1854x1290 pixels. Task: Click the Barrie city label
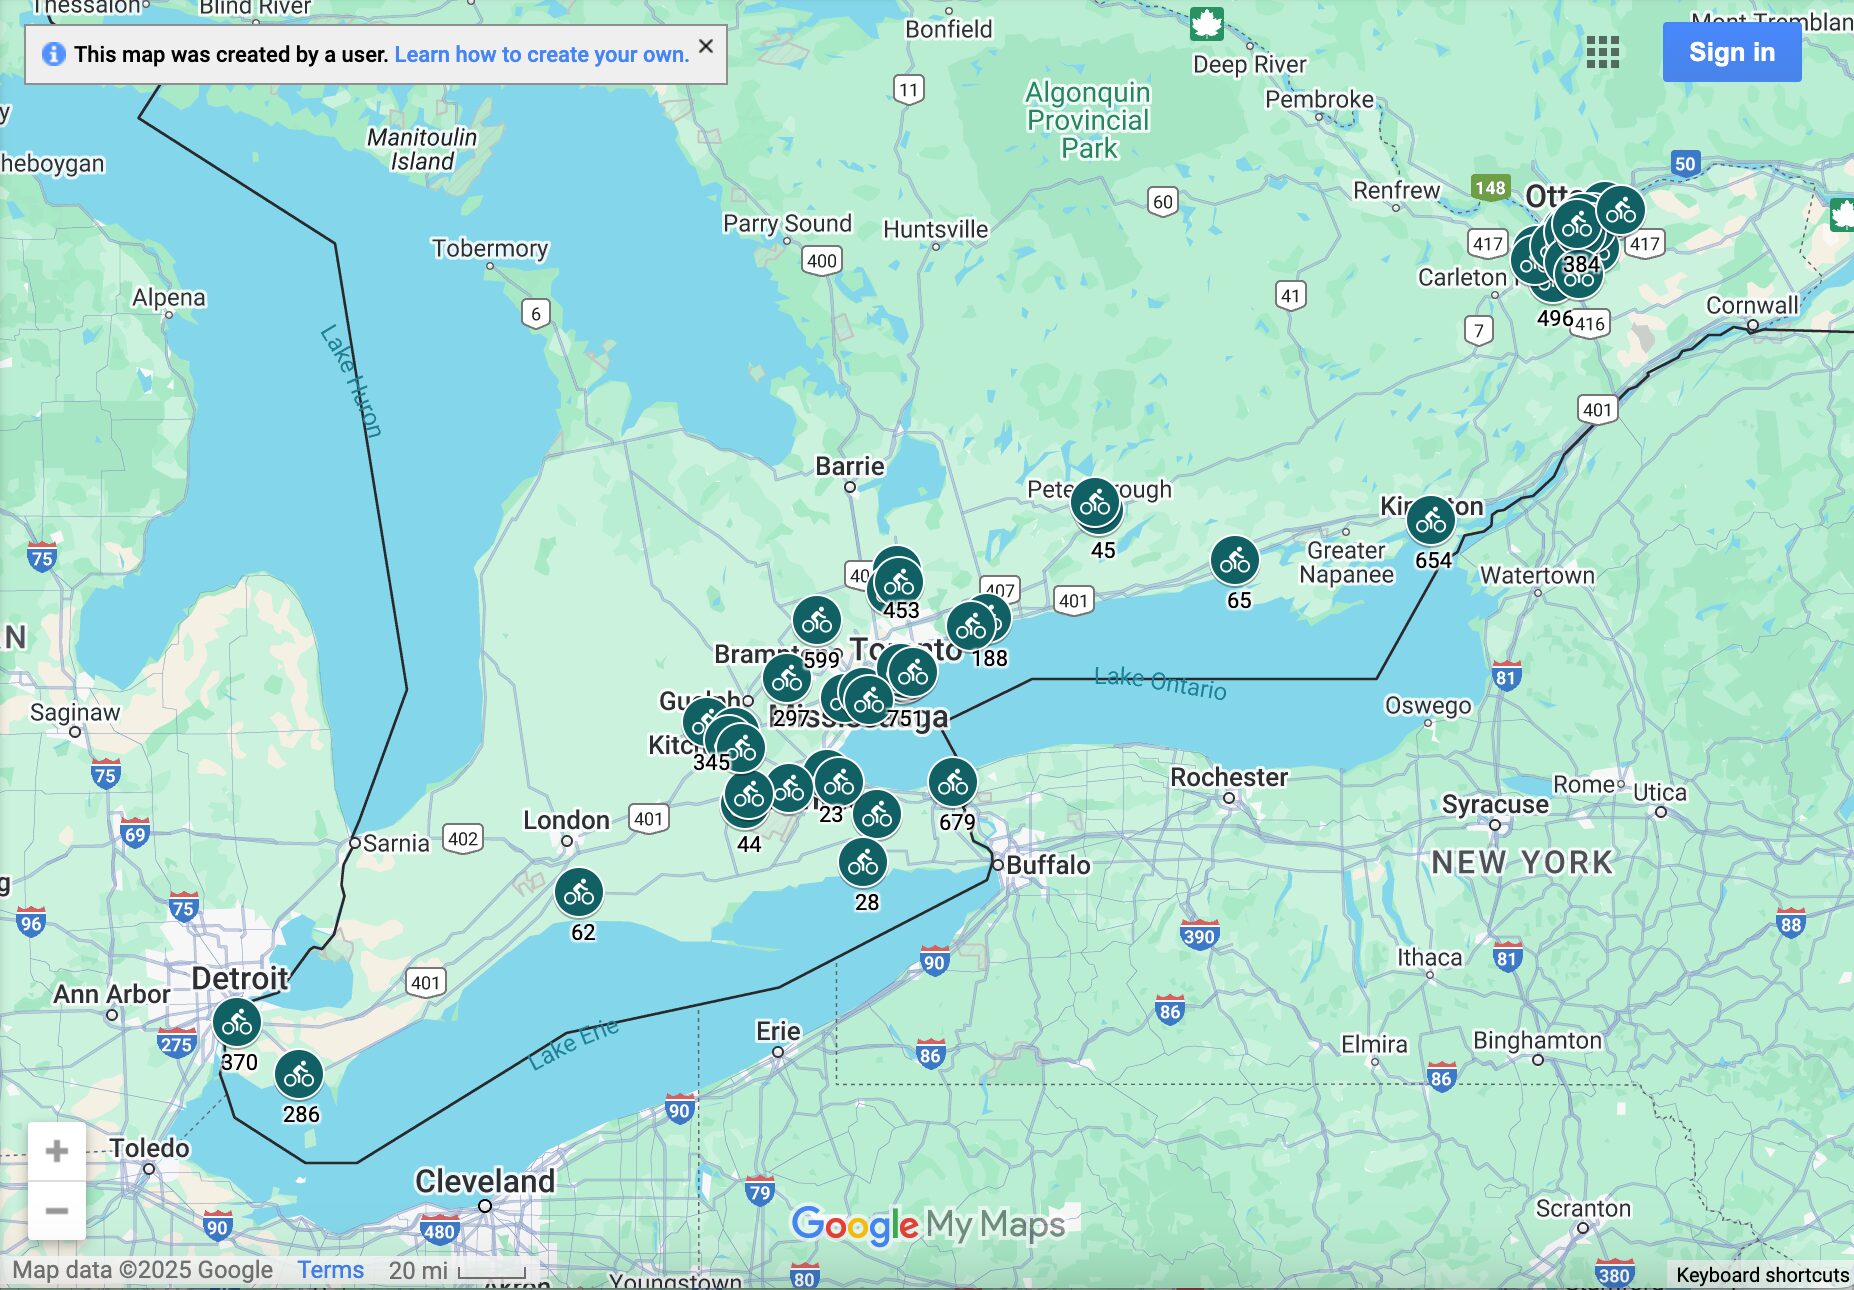pyautogui.click(x=850, y=466)
